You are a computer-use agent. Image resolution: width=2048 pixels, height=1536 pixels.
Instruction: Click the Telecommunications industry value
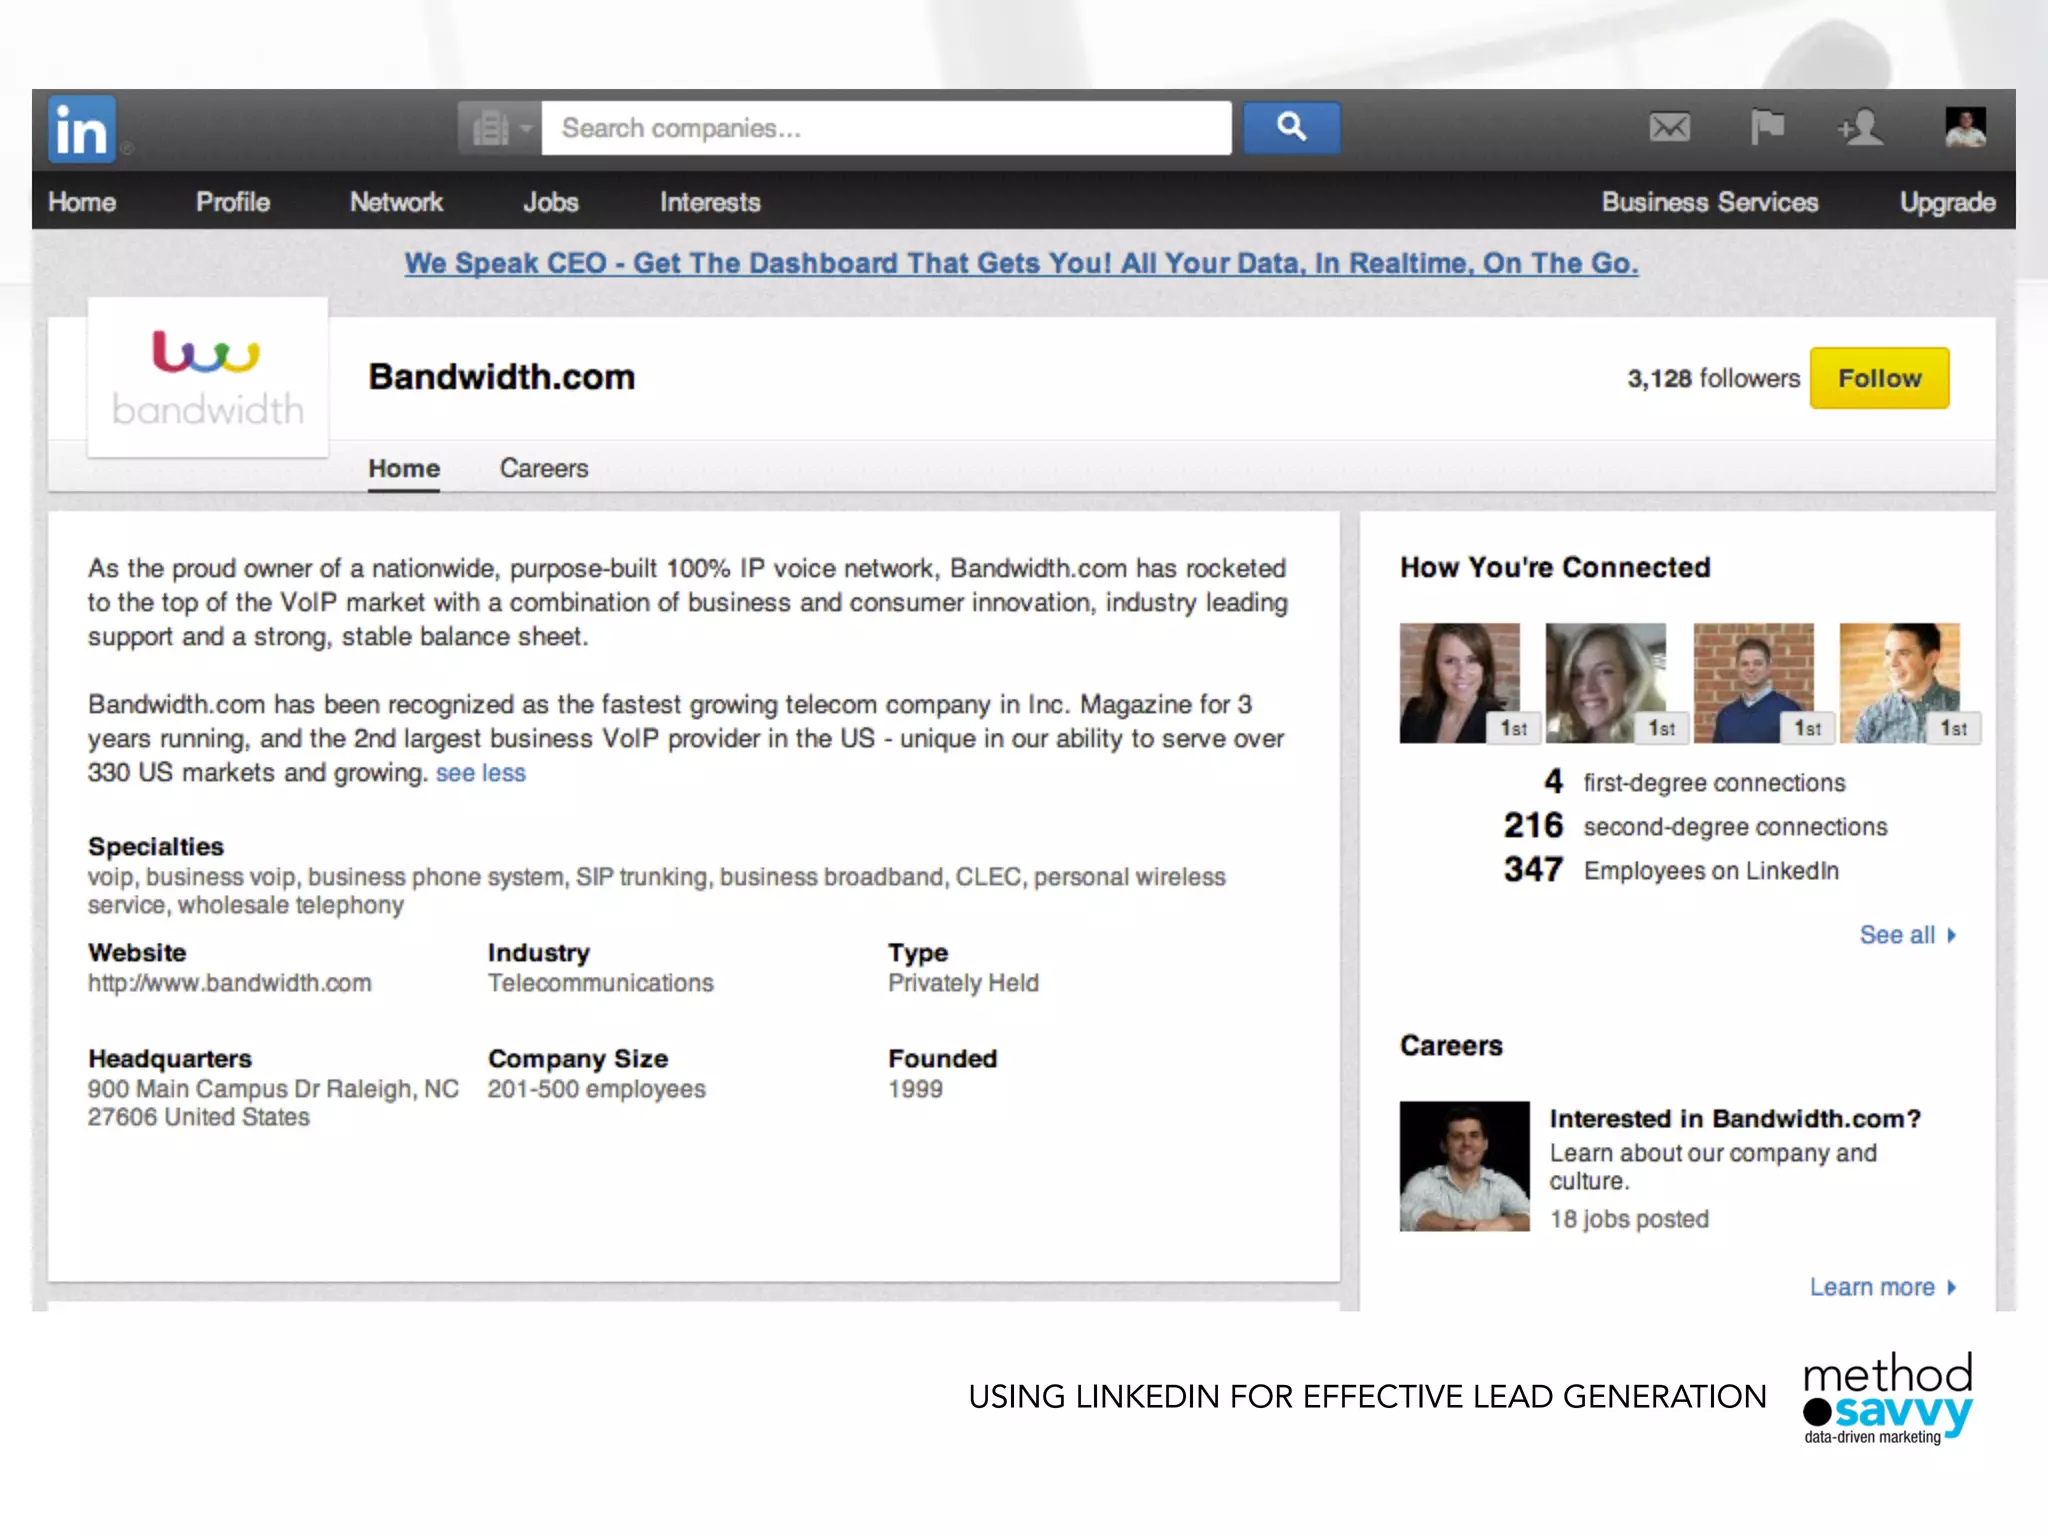point(600,983)
